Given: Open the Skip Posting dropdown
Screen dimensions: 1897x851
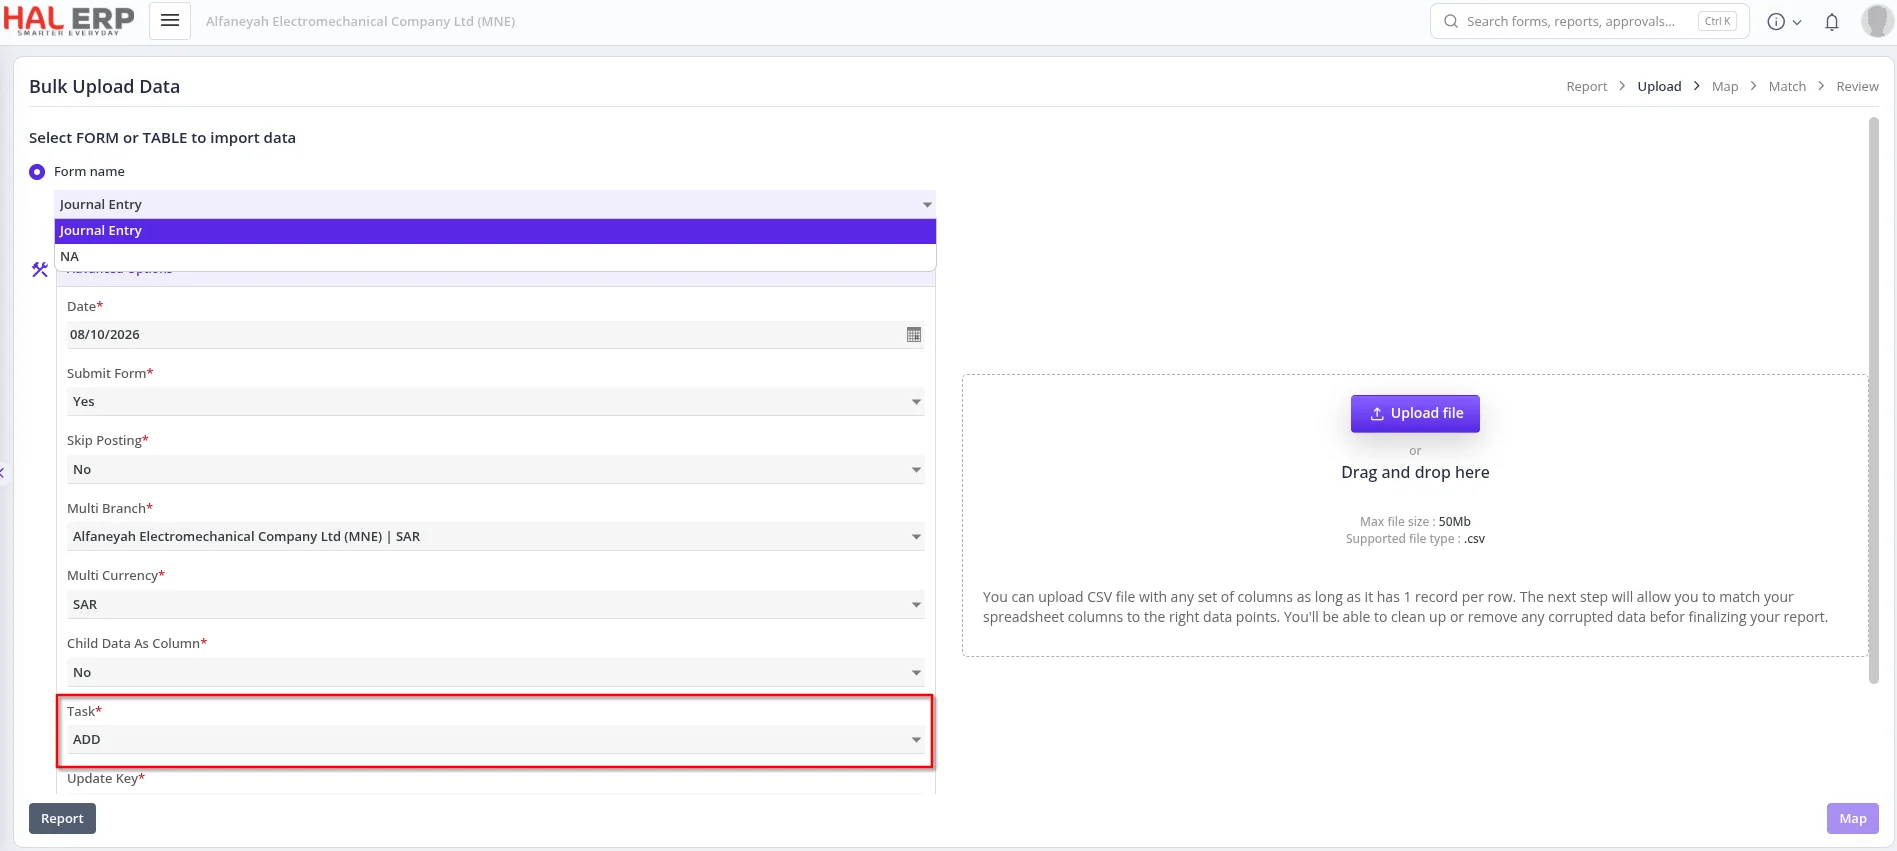Looking at the screenshot, I should tap(496, 470).
